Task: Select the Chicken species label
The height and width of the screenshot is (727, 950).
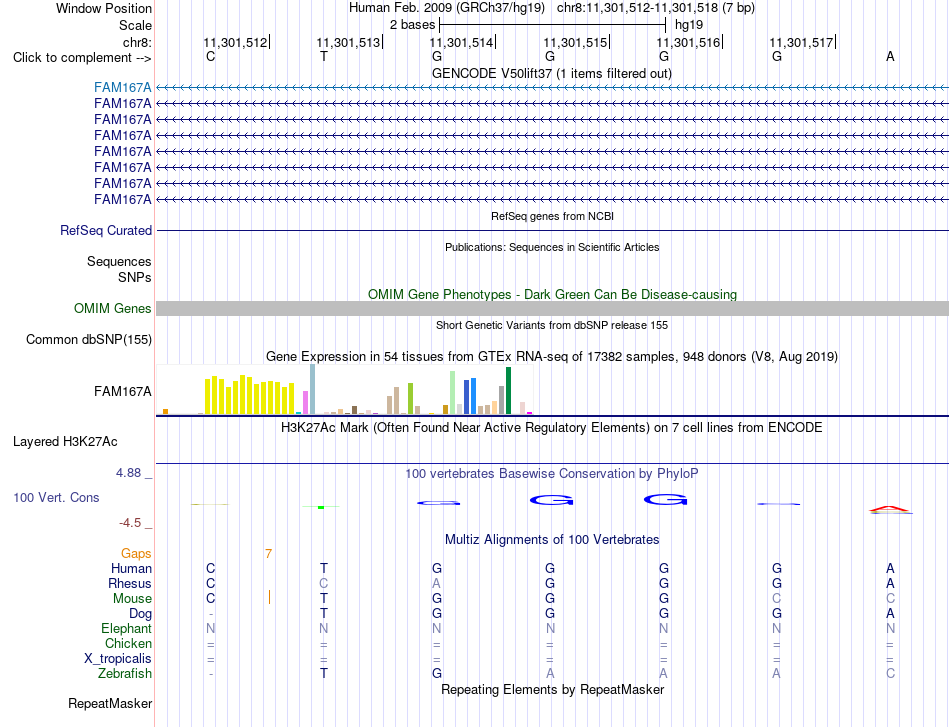Action: (128, 643)
